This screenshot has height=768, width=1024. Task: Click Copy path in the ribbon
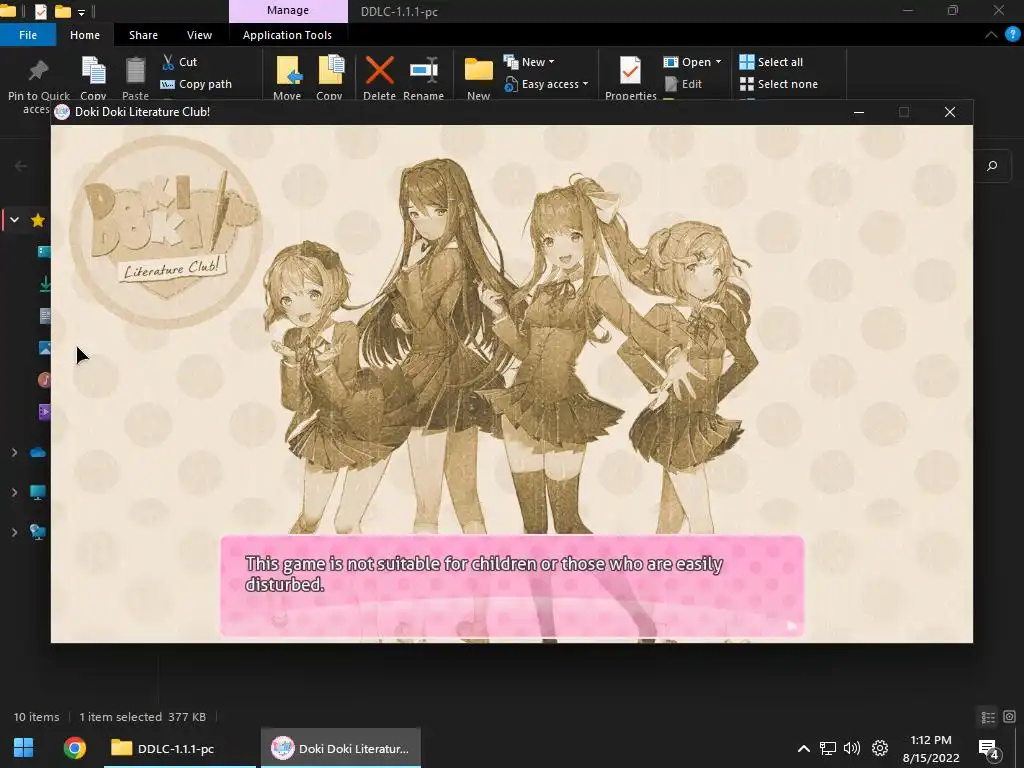(196, 84)
